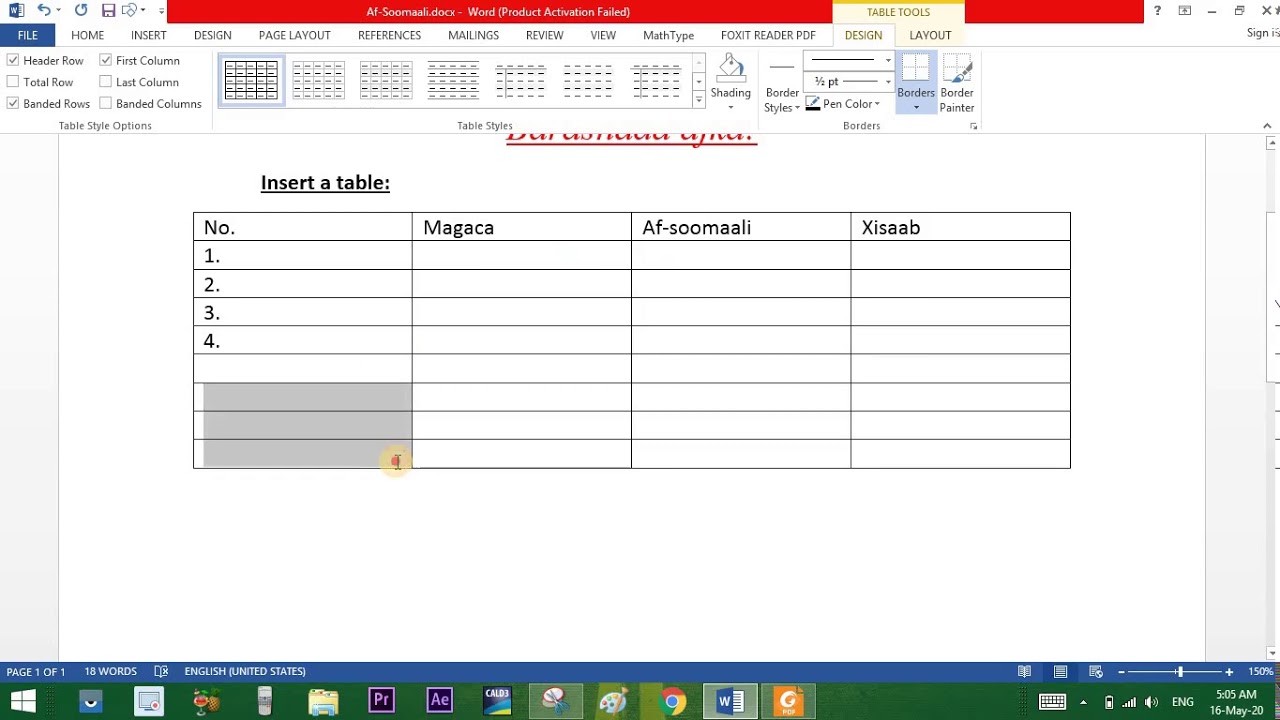Switch to the Table Tools LAYOUT tab
The height and width of the screenshot is (720, 1280).
930,35
